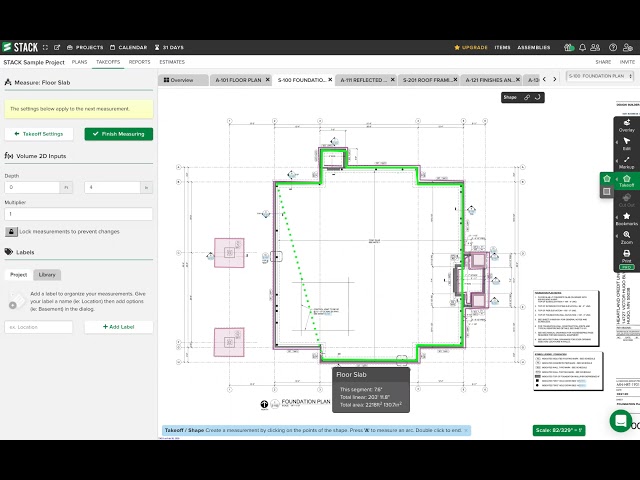Open the PROJECTS menu
This screenshot has height=480, width=640.
(x=85, y=47)
